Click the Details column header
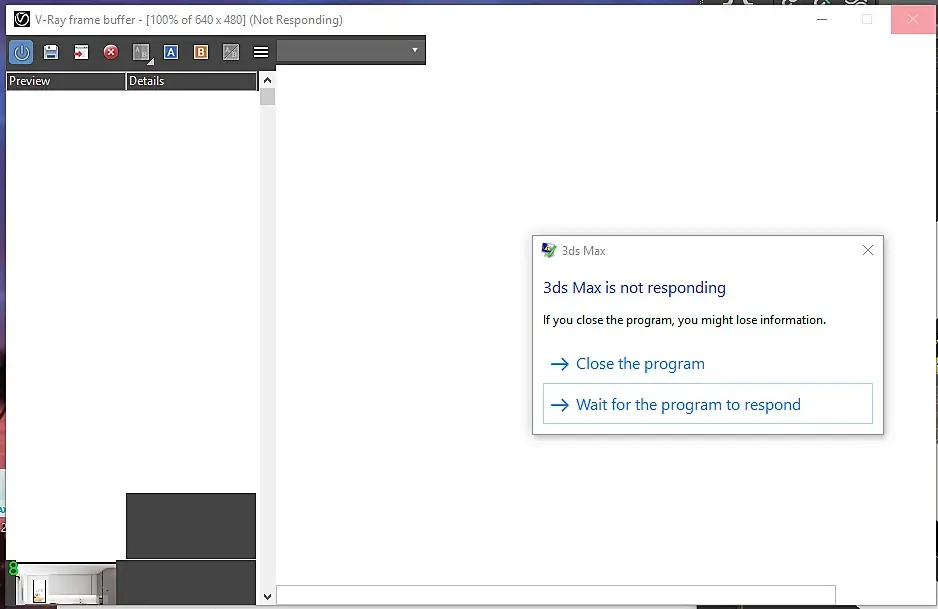This screenshot has height=609, width=938. click(191, 81)
